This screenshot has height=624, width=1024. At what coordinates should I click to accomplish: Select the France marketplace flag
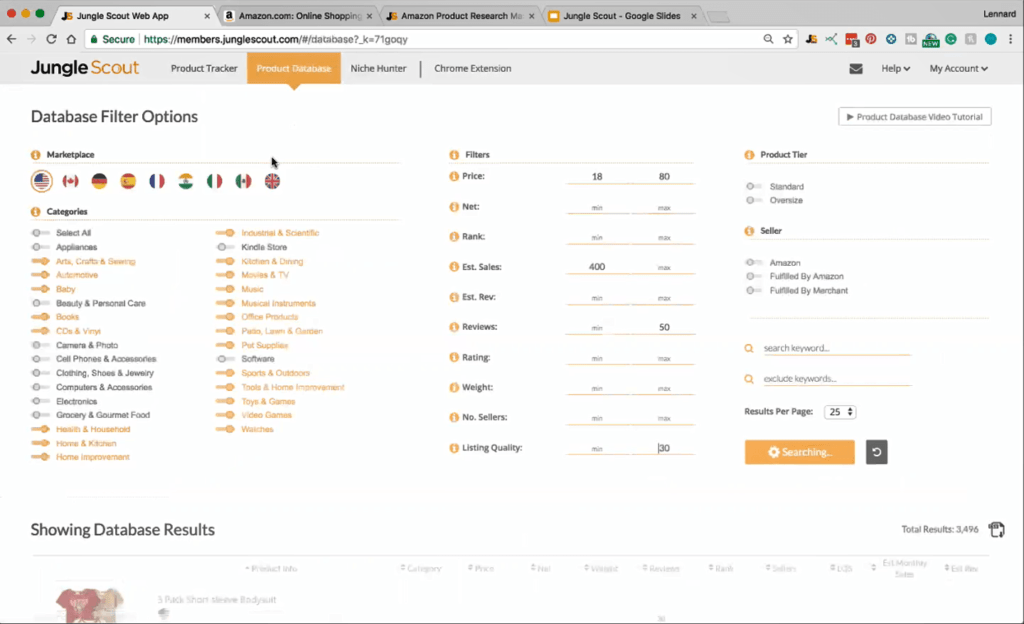(x=157, y=181)
